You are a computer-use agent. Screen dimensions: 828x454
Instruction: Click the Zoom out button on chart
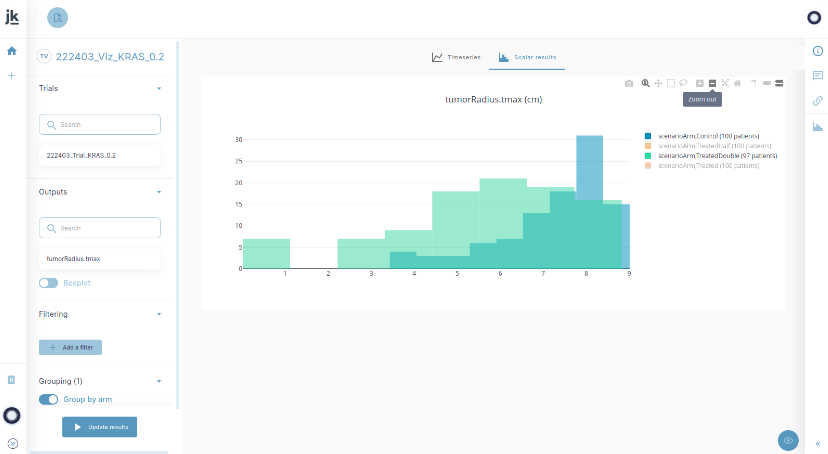[x=712, y=83]
